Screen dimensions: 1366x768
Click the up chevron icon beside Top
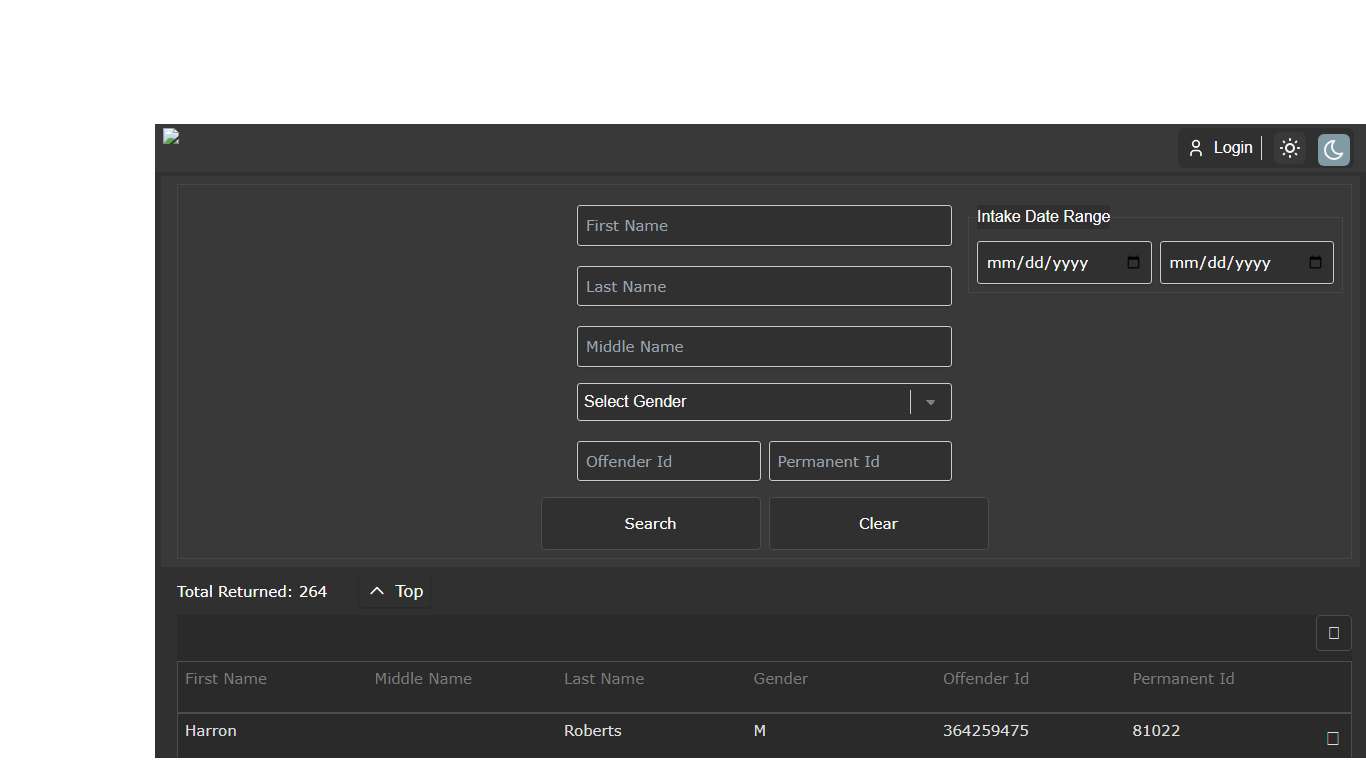pos(377,591)
